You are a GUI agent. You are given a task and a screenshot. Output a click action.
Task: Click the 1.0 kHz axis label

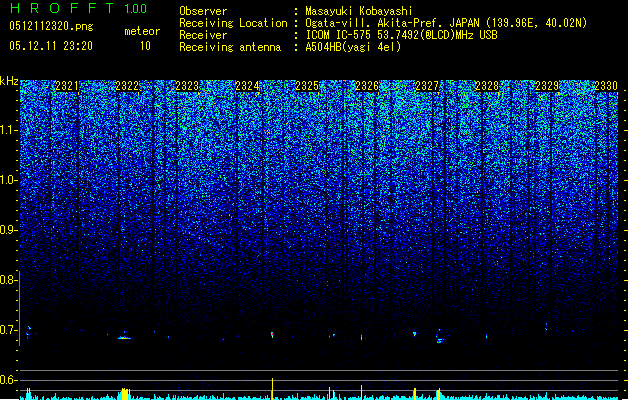[x=7, y=180]
